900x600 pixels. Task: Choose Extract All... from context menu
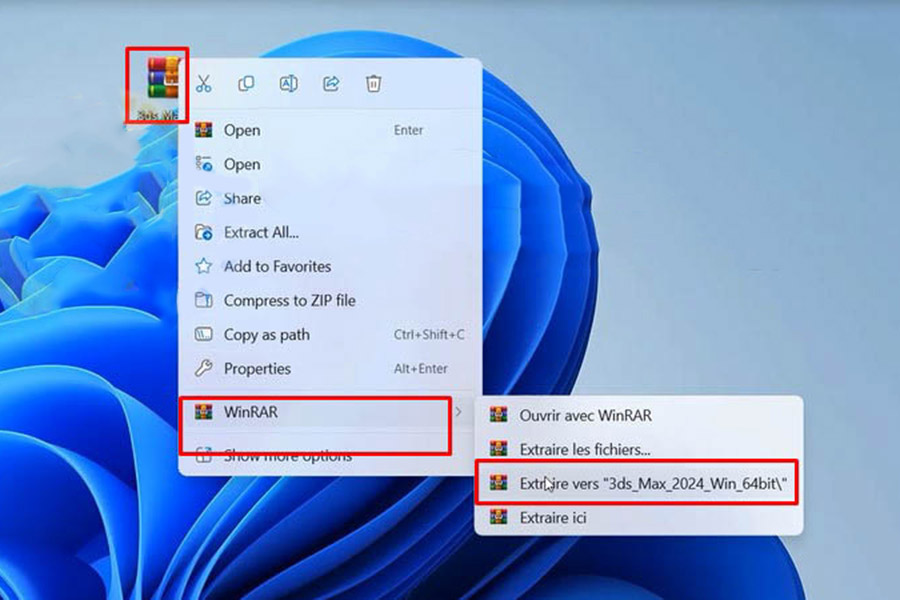click(261, 232)
